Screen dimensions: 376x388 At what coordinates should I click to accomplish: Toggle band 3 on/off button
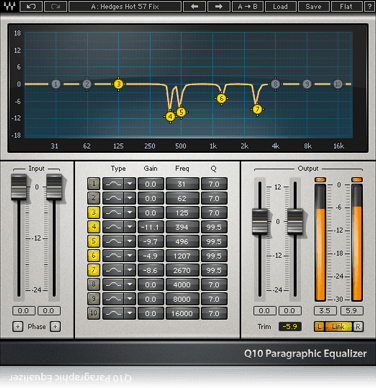[93, 212]
